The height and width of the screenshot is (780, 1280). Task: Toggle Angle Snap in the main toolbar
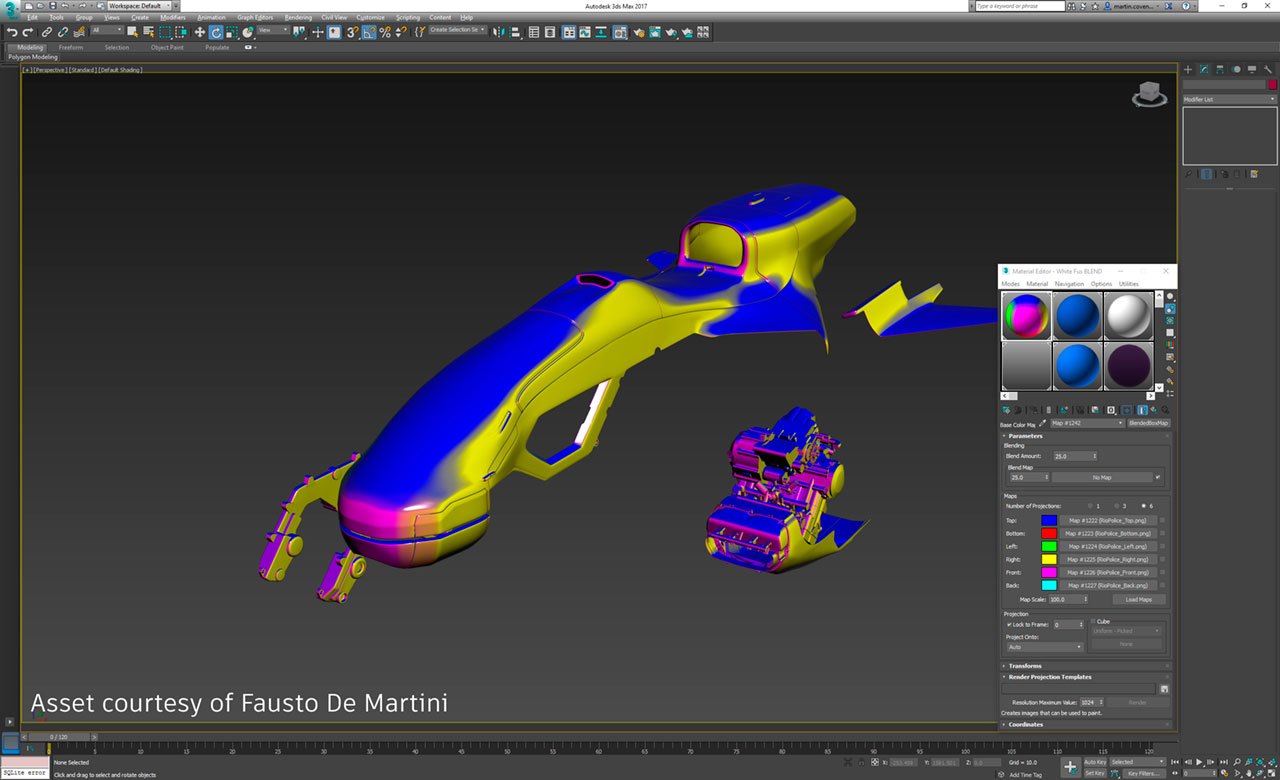tap(367, 33)
